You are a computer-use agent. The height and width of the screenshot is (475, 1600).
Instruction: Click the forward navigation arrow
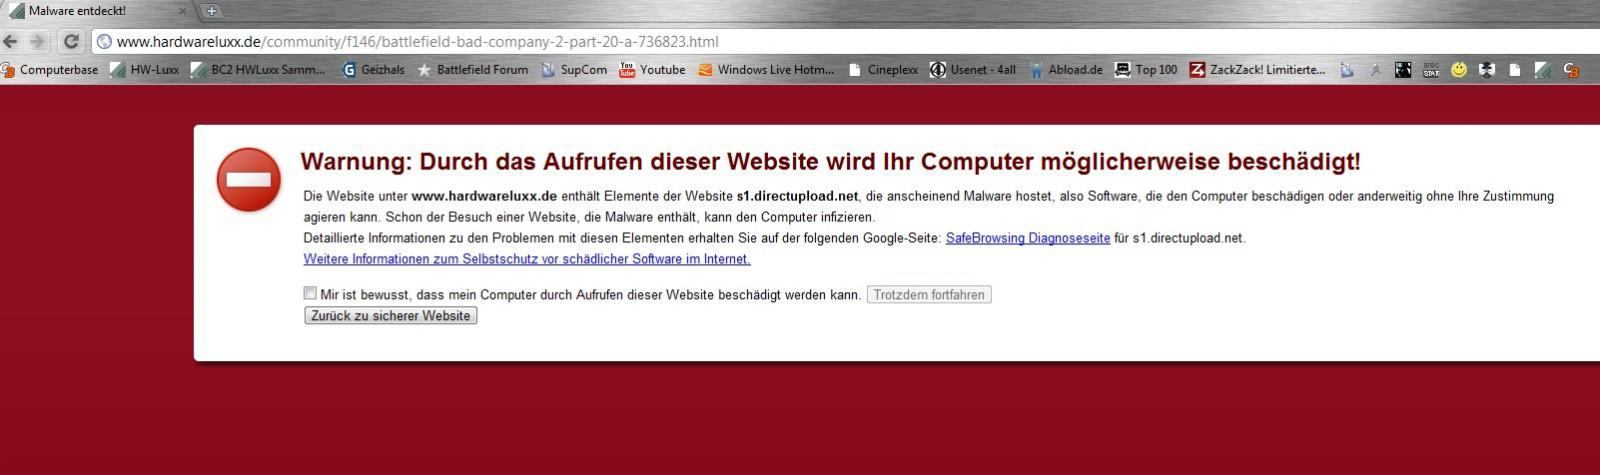[x=38, y=42]
